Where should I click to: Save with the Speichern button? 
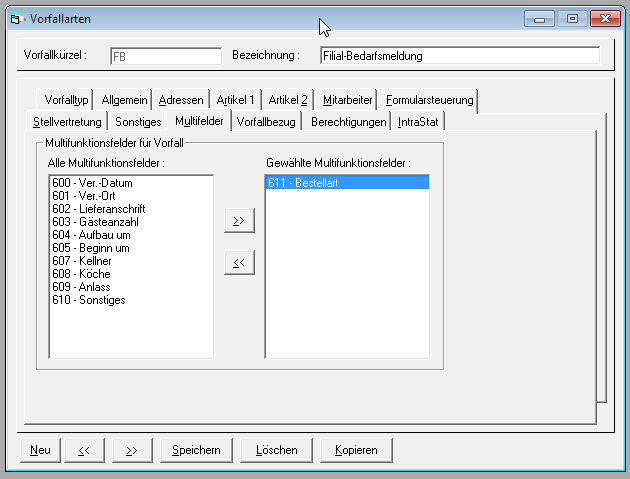point(196,450)
